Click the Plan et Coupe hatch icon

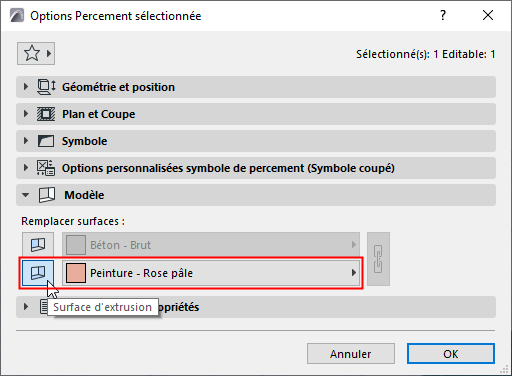pos(46,114)
